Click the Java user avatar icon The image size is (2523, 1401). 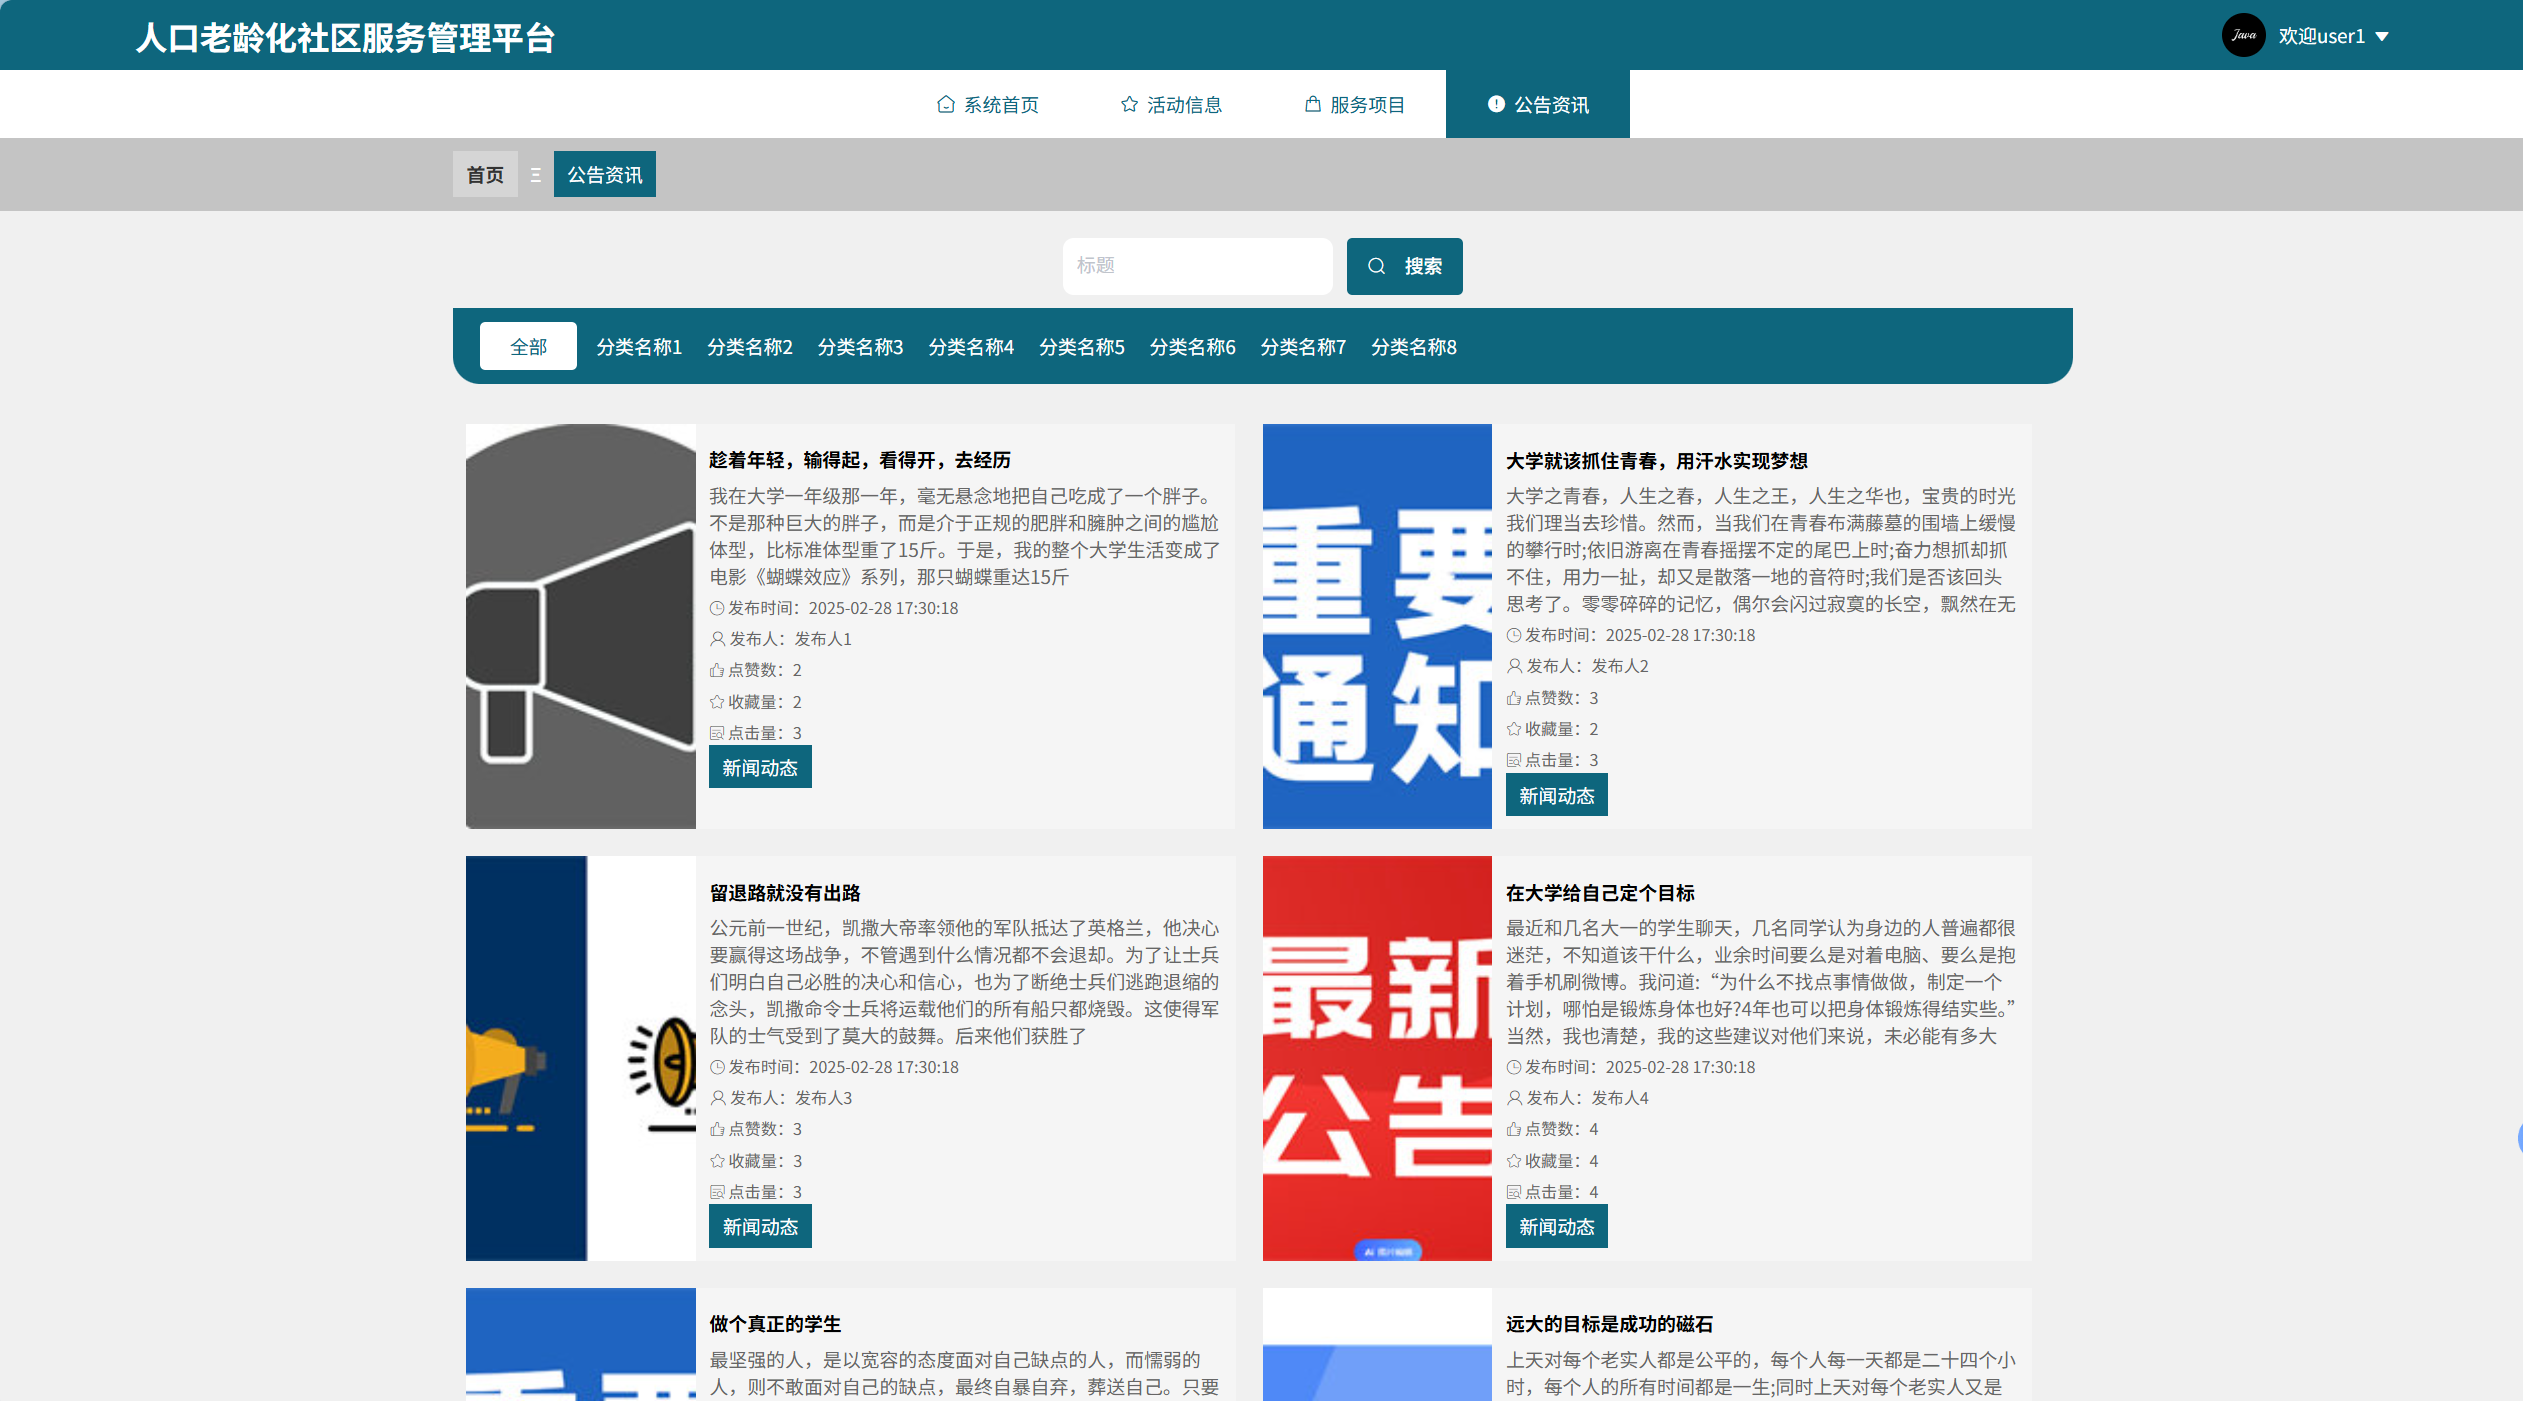point(2243,35)
